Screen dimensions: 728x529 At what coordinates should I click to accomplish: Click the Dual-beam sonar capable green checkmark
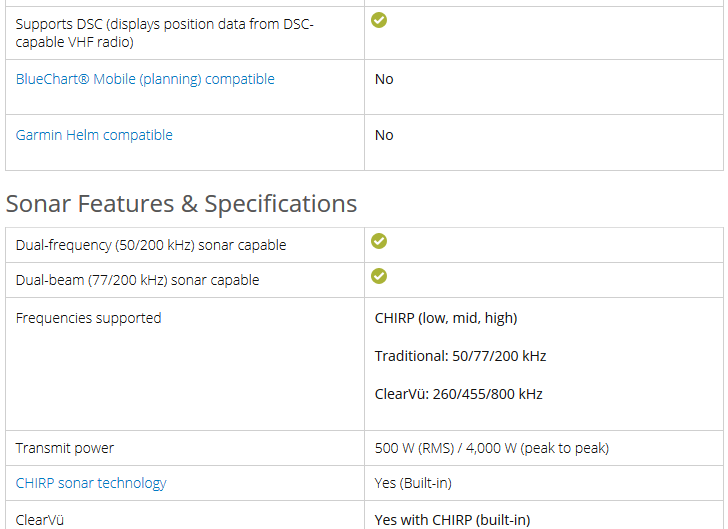tap(379, 276)
